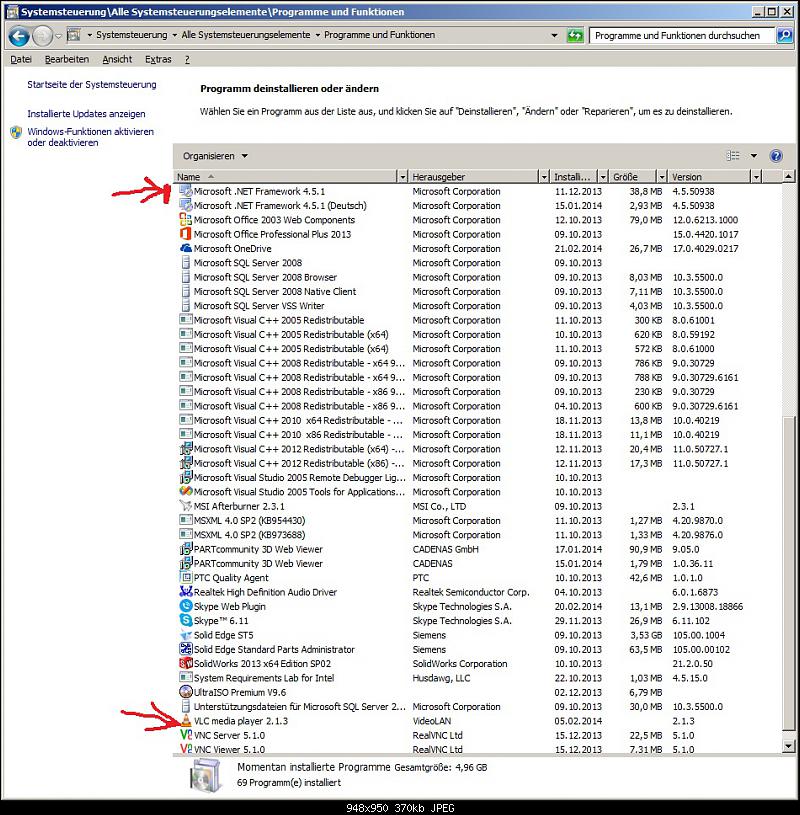The width and height of the screenshot is (800, 815).
Task: Open the view options dropdown arrow
Action: [x=754, y=155]
